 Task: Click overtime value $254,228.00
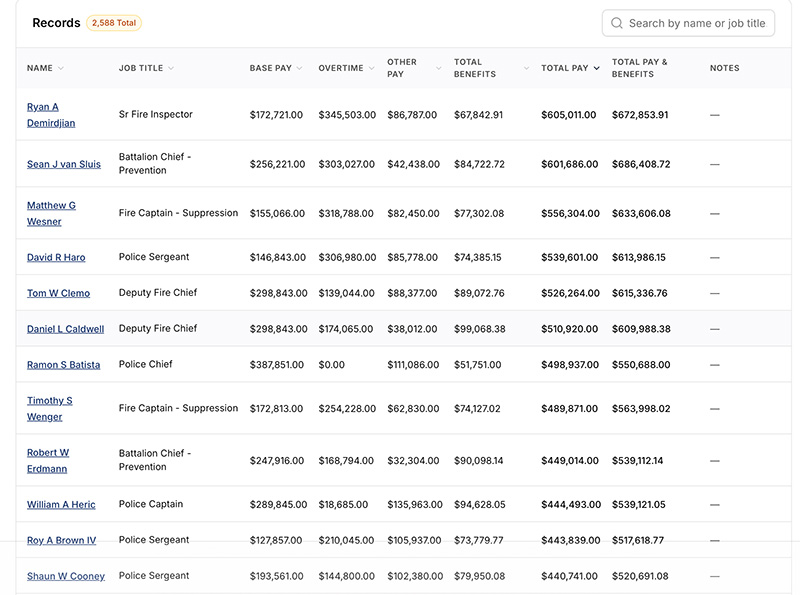tap(347, 409)
